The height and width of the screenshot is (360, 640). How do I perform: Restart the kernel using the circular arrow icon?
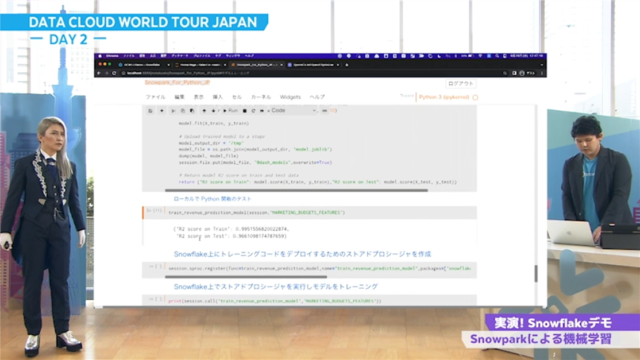click(253, 111)
